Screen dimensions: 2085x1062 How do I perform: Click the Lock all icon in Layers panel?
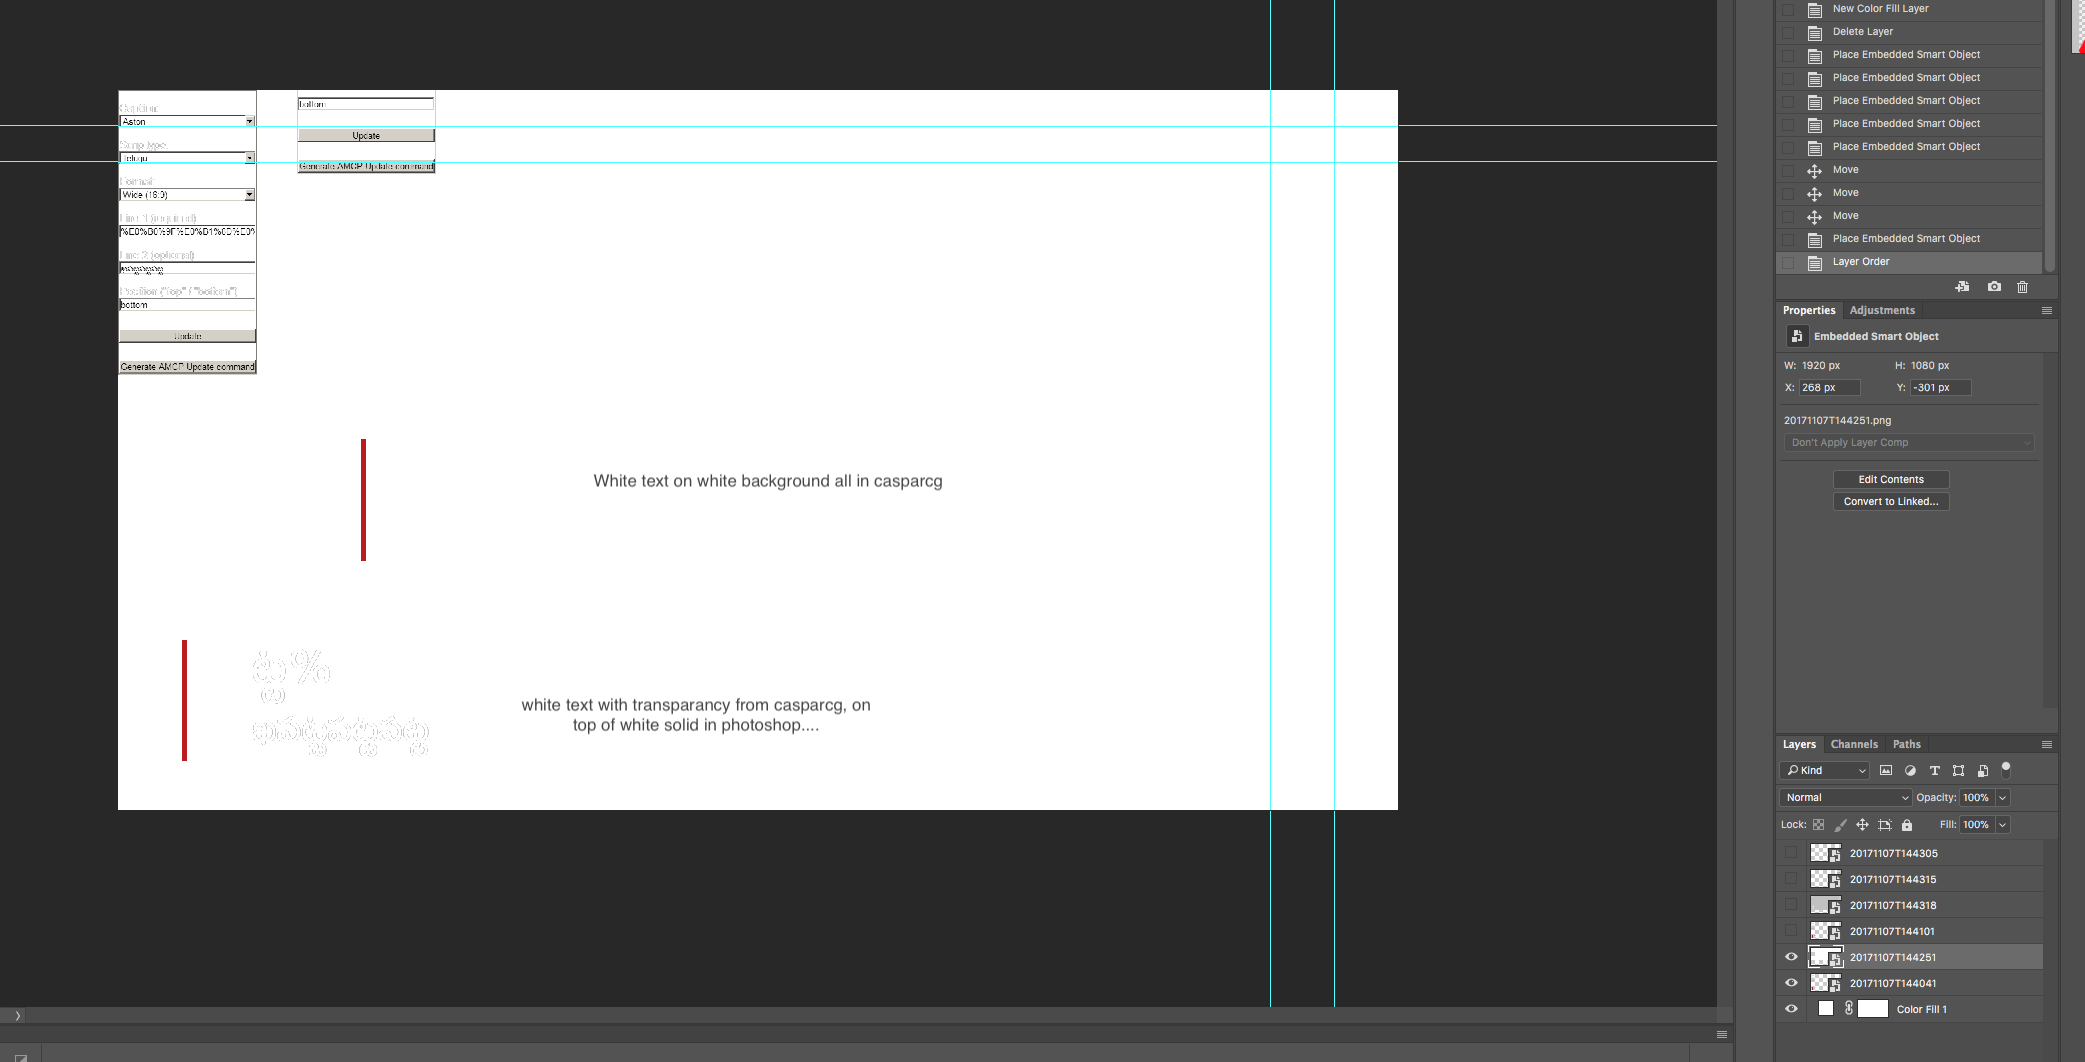pos(1907,826)
